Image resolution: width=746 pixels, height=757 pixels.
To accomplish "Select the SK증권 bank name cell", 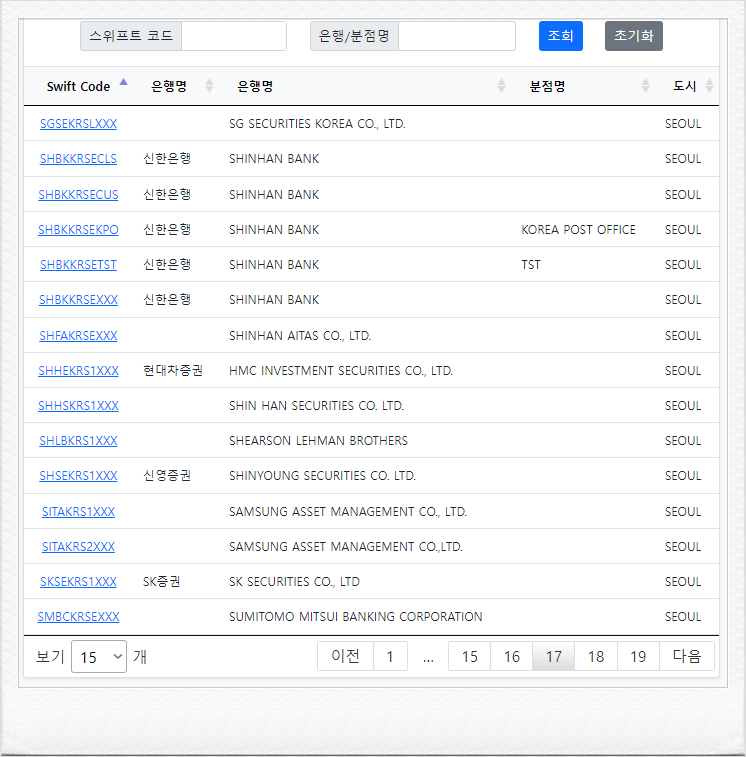I will 162,581.
